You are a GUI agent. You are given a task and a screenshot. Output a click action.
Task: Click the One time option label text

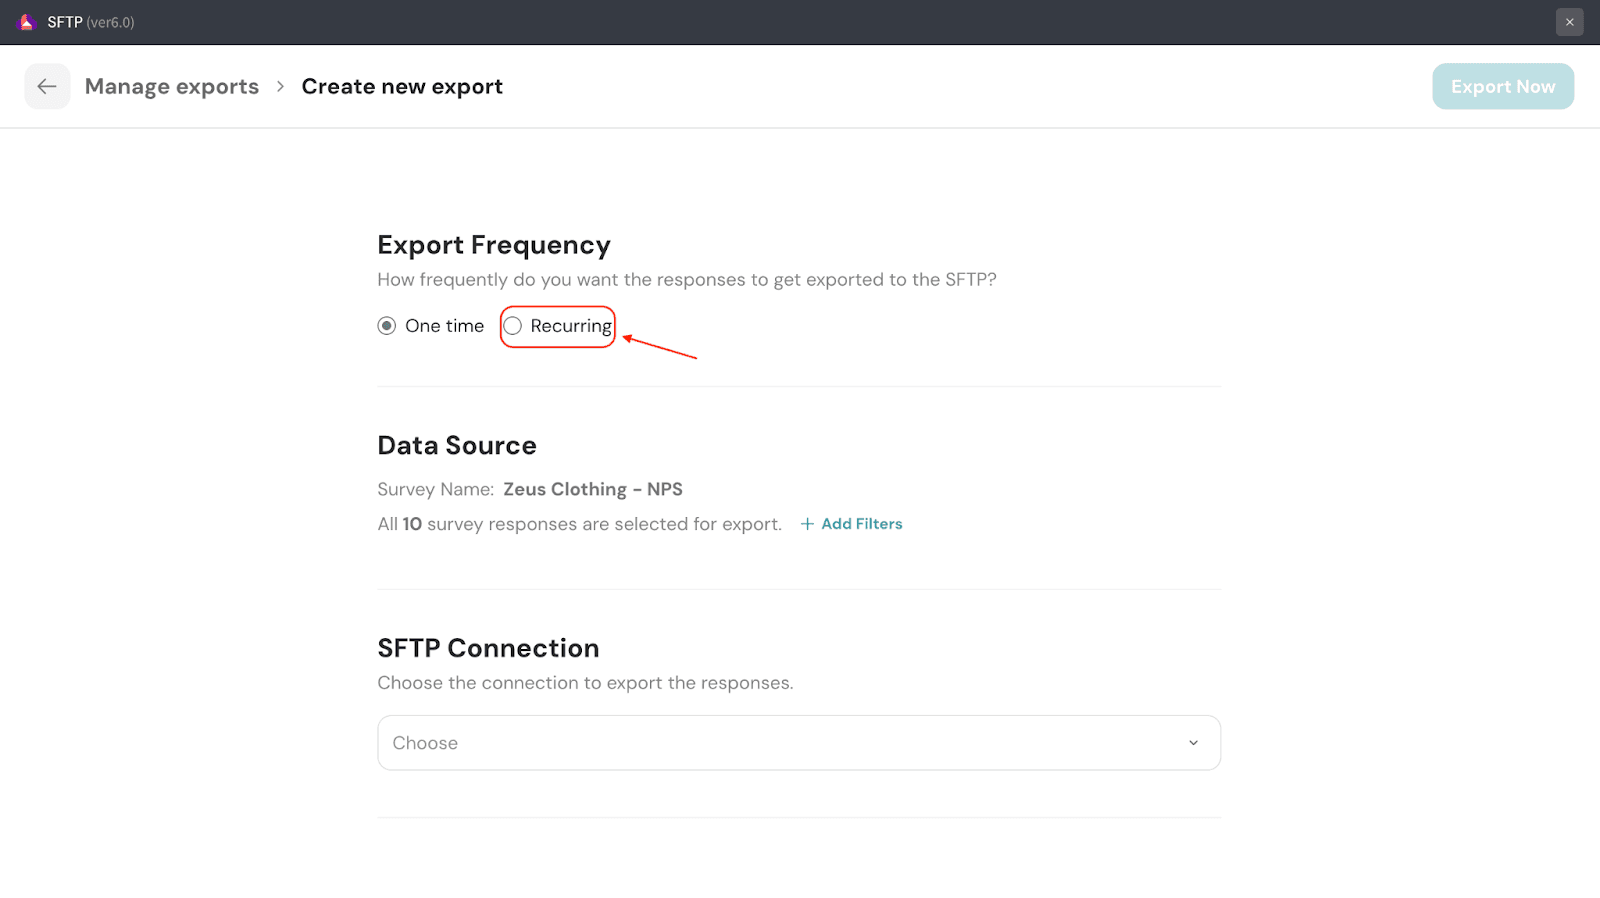pos(444,326)
